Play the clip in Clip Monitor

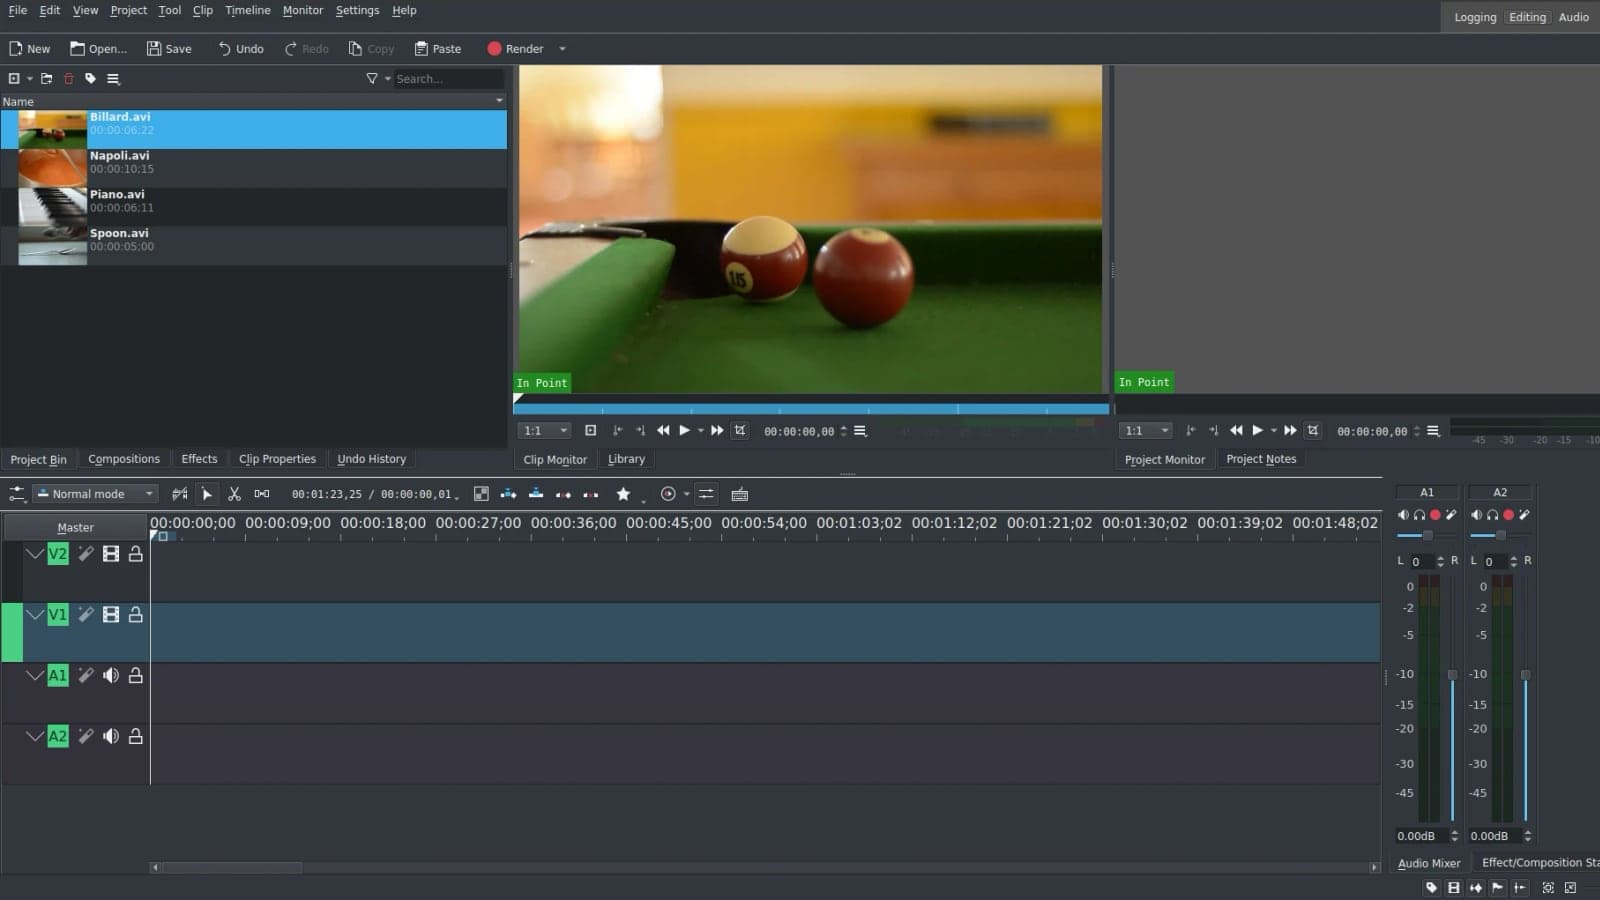click(685, 431)
